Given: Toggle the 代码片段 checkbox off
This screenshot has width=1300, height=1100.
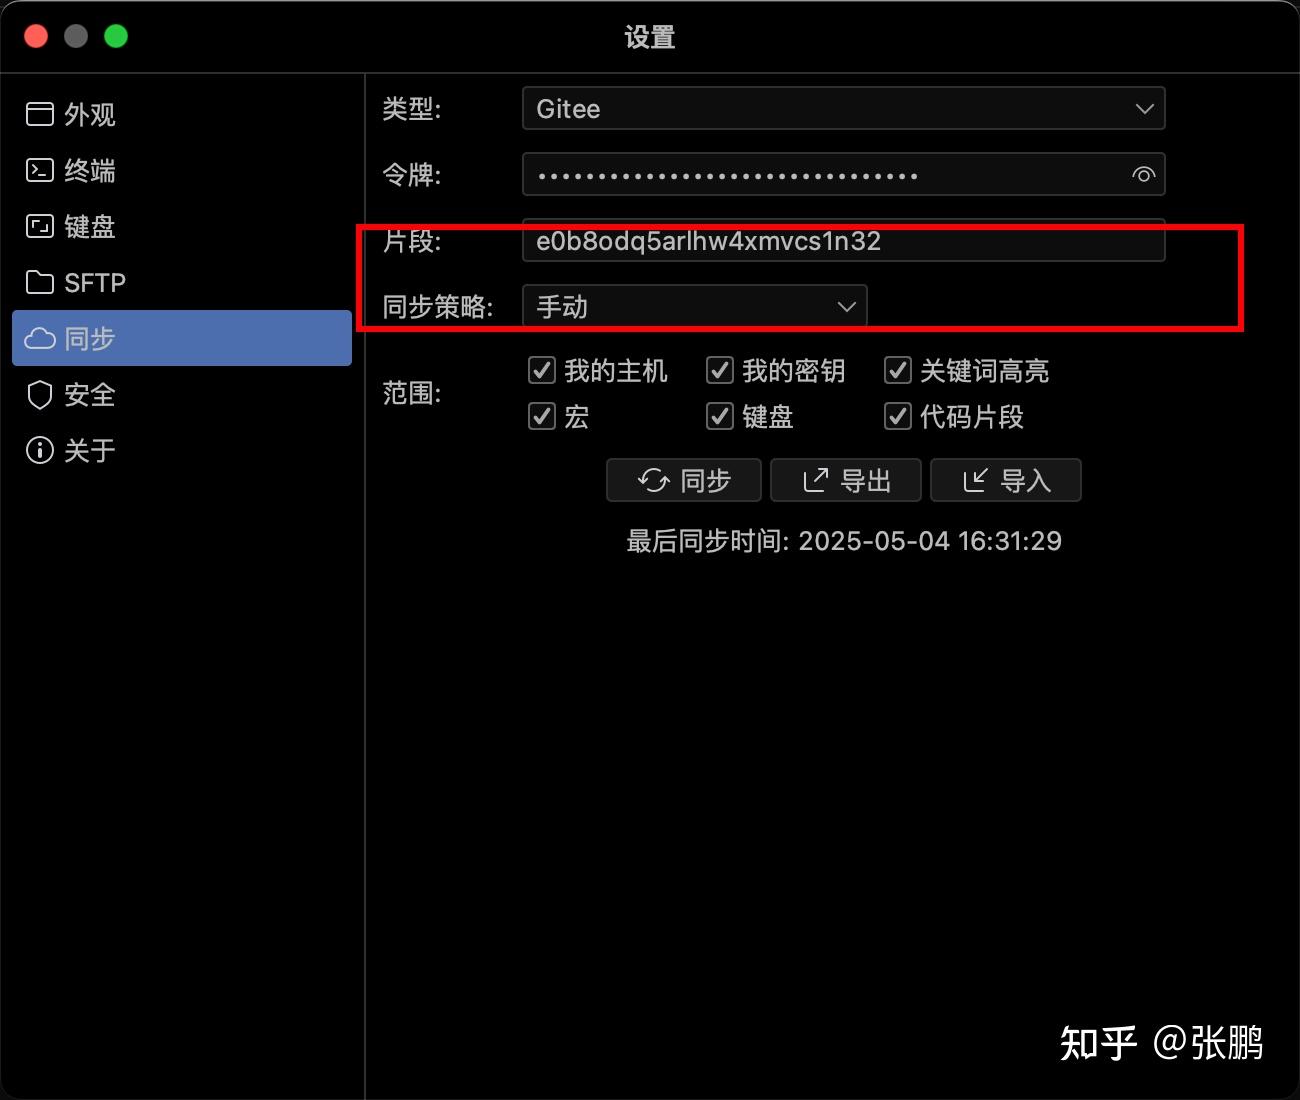Looking at the screenshot, I should click(897, 417).
